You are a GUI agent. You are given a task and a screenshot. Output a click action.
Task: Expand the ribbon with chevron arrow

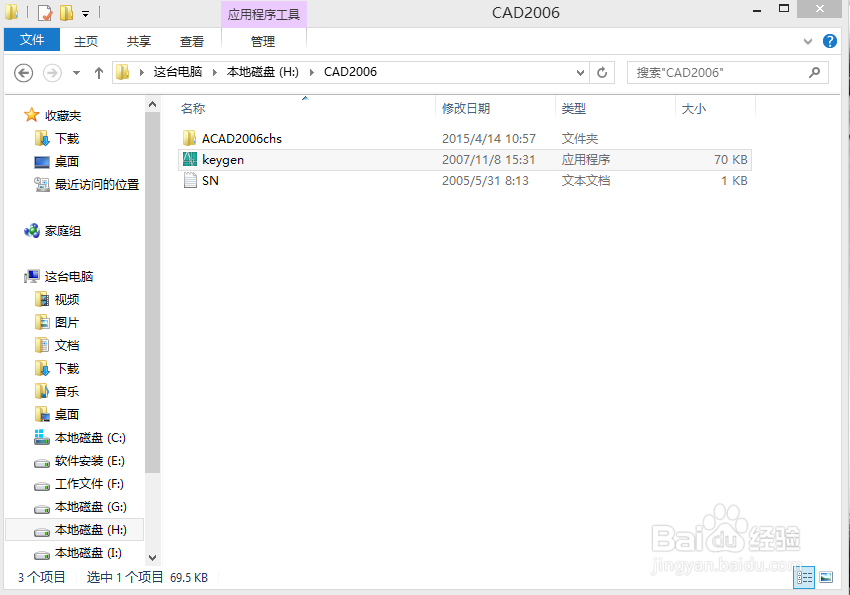[x=808, y=41]
